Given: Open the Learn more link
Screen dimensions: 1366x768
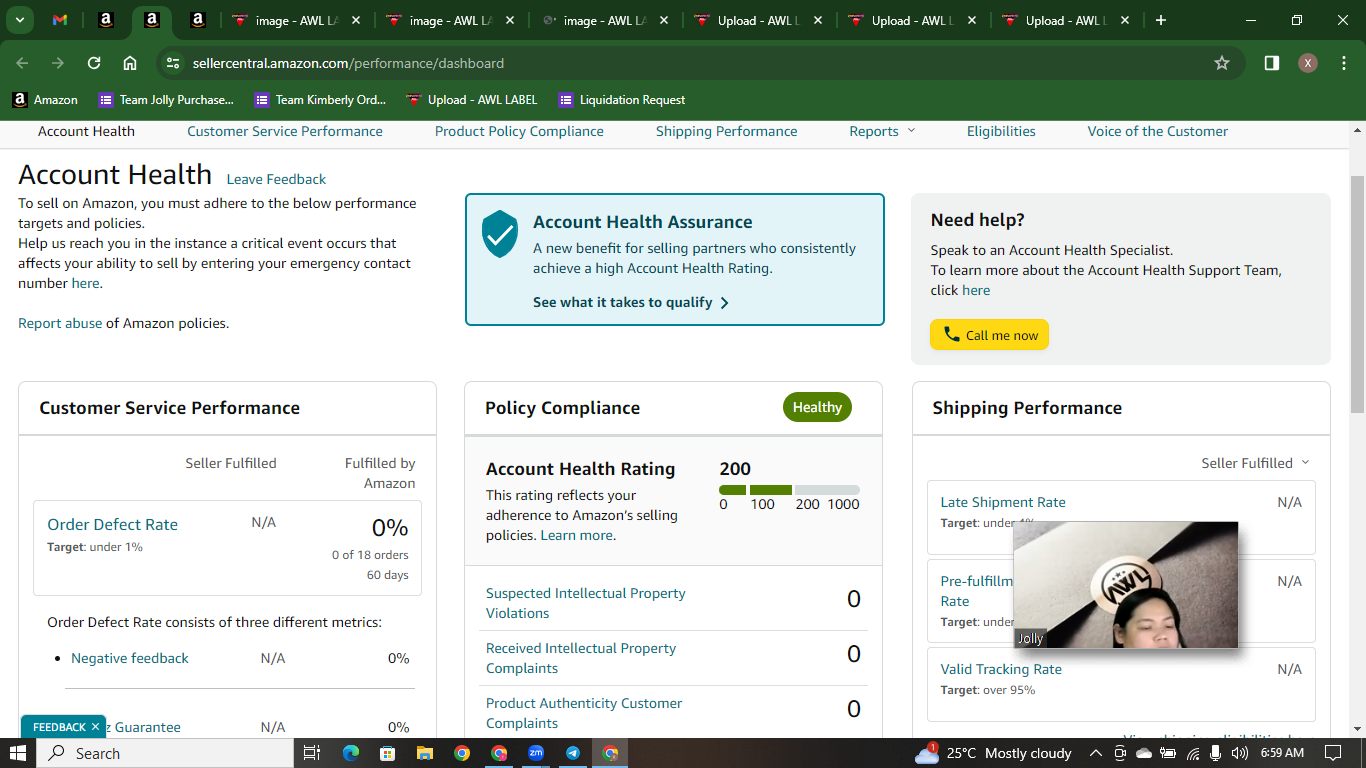Looking at the screenshot, I should point(576,535).
